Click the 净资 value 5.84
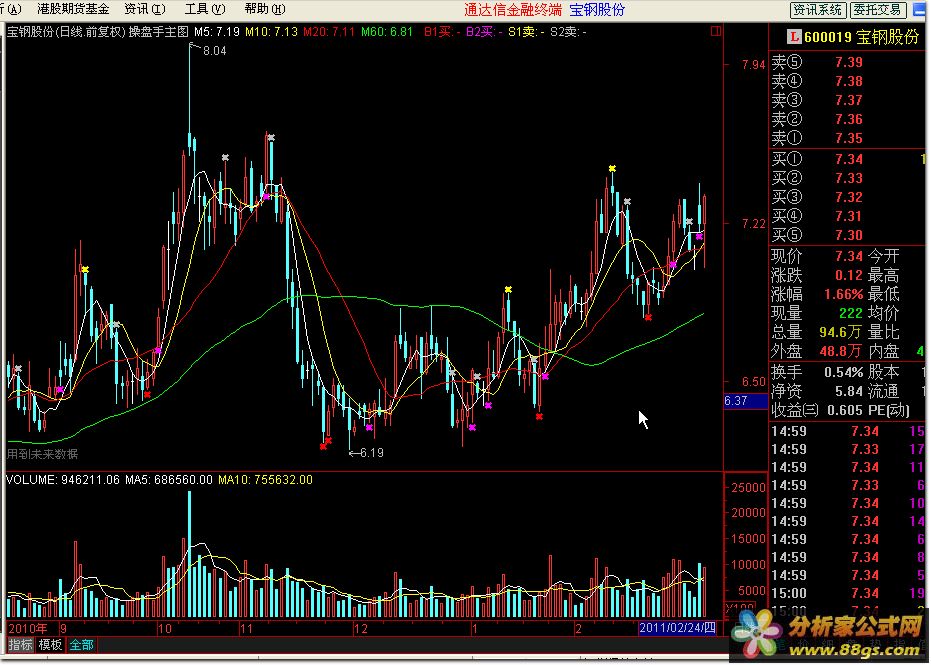Screen dimensions: 931x665 pos(848,391)
